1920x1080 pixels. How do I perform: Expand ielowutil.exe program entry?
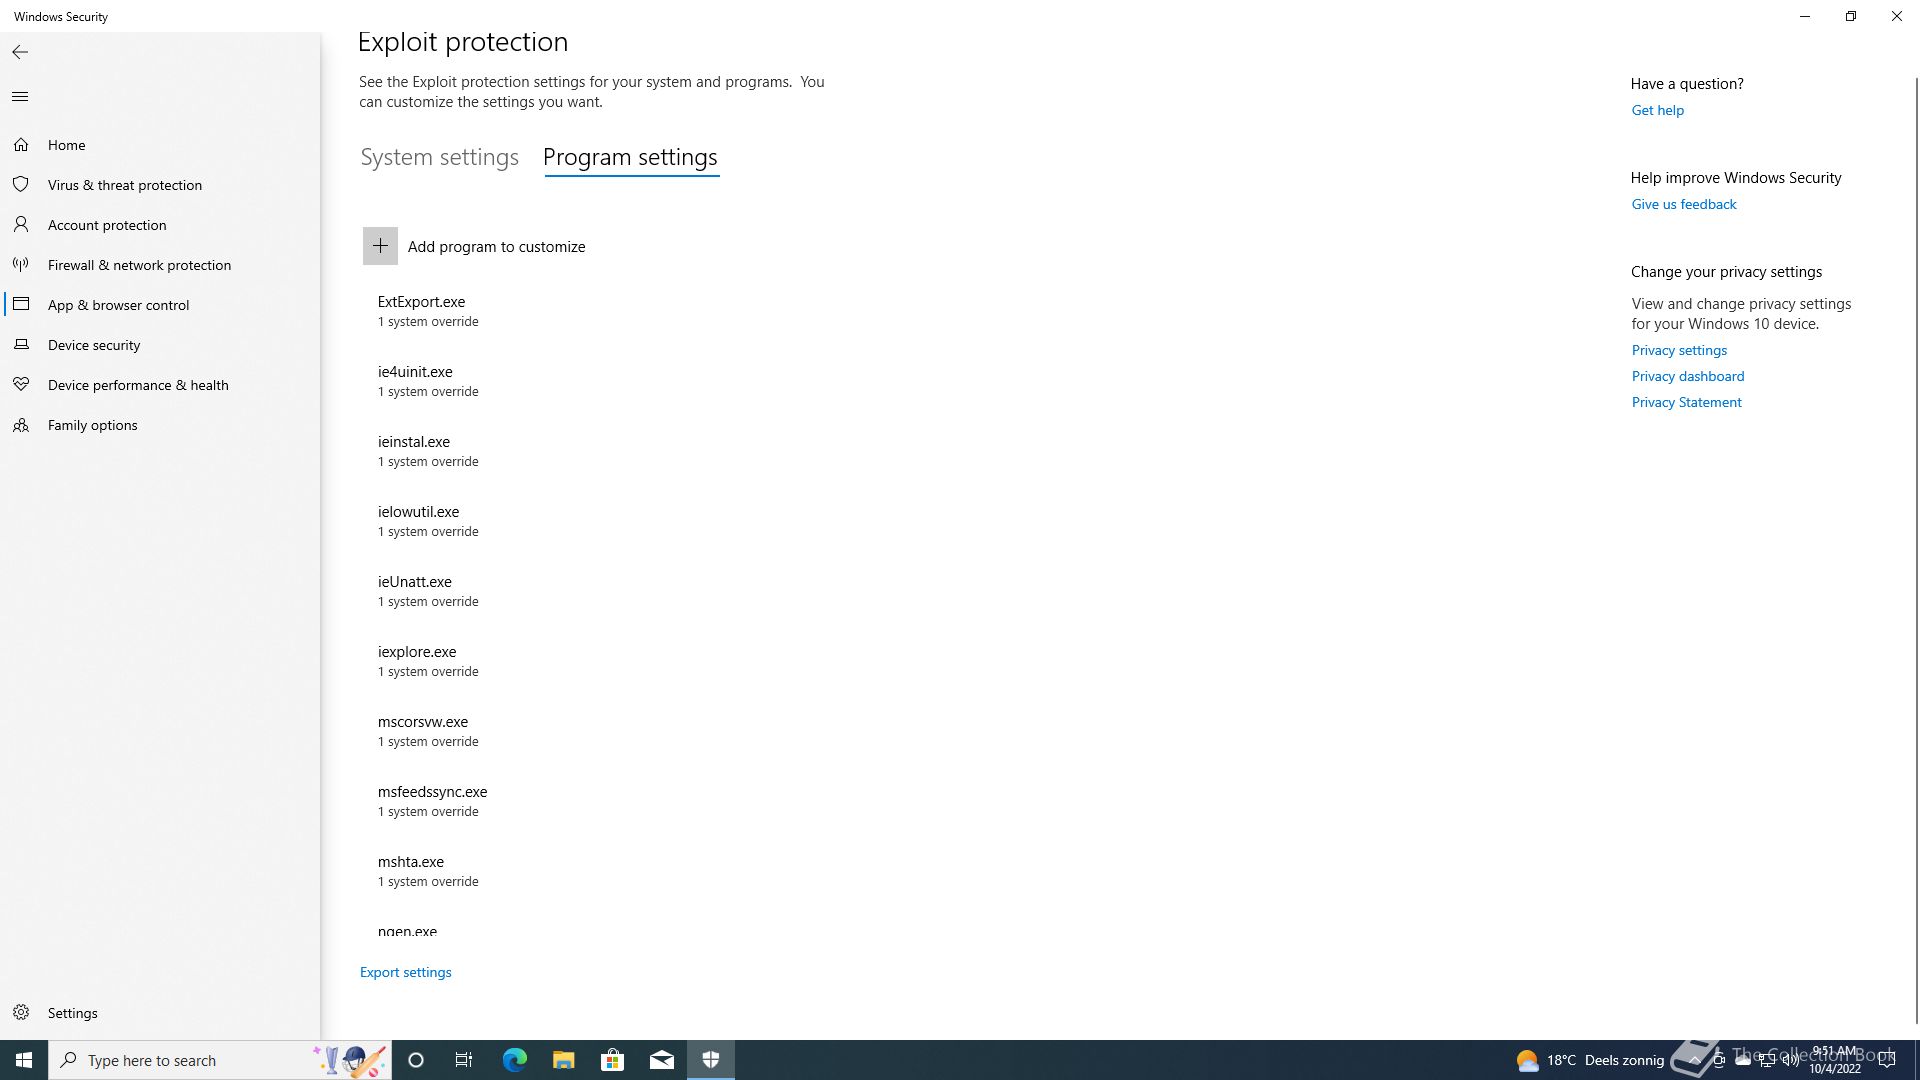[x=428, y=521]
